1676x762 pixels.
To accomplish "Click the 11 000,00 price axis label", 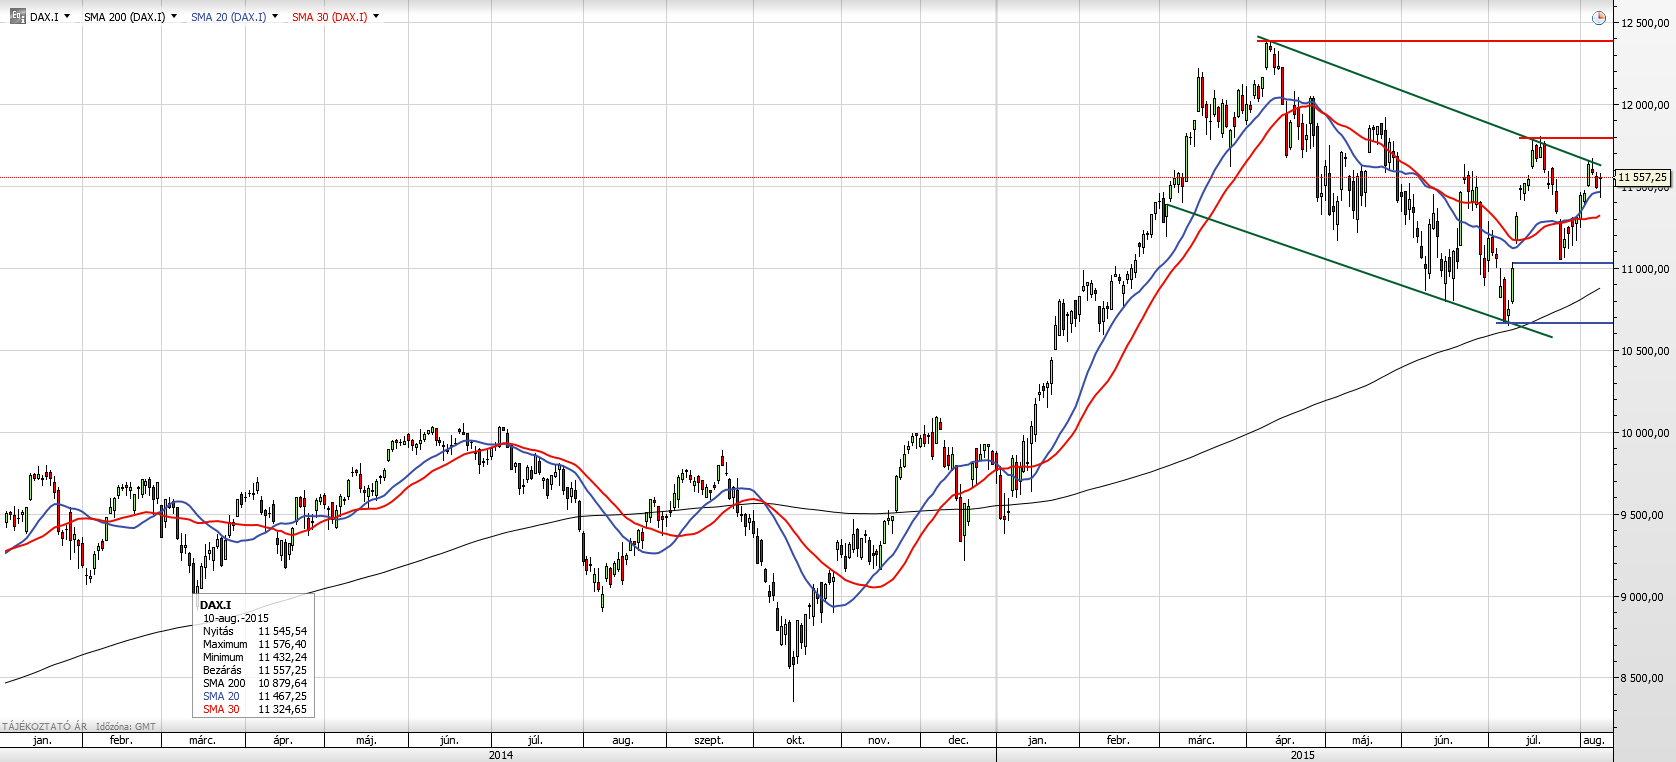I will tap(1644, 269).
